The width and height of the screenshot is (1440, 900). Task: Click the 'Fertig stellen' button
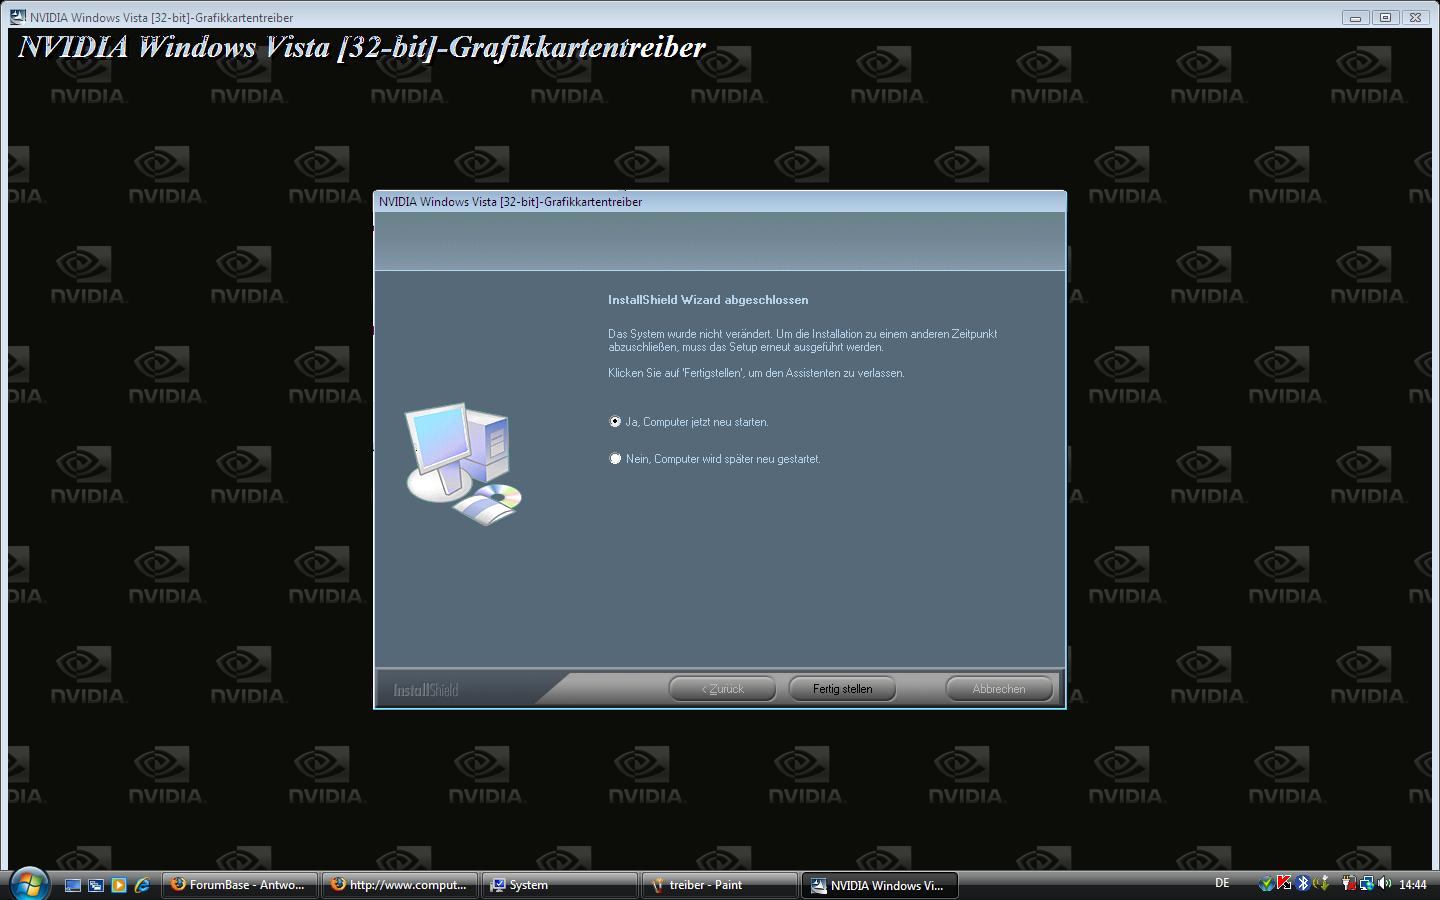pos(842,689)
